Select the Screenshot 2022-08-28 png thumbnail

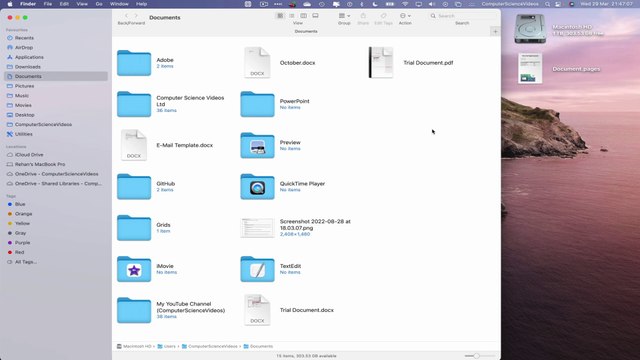coord(257,228)
